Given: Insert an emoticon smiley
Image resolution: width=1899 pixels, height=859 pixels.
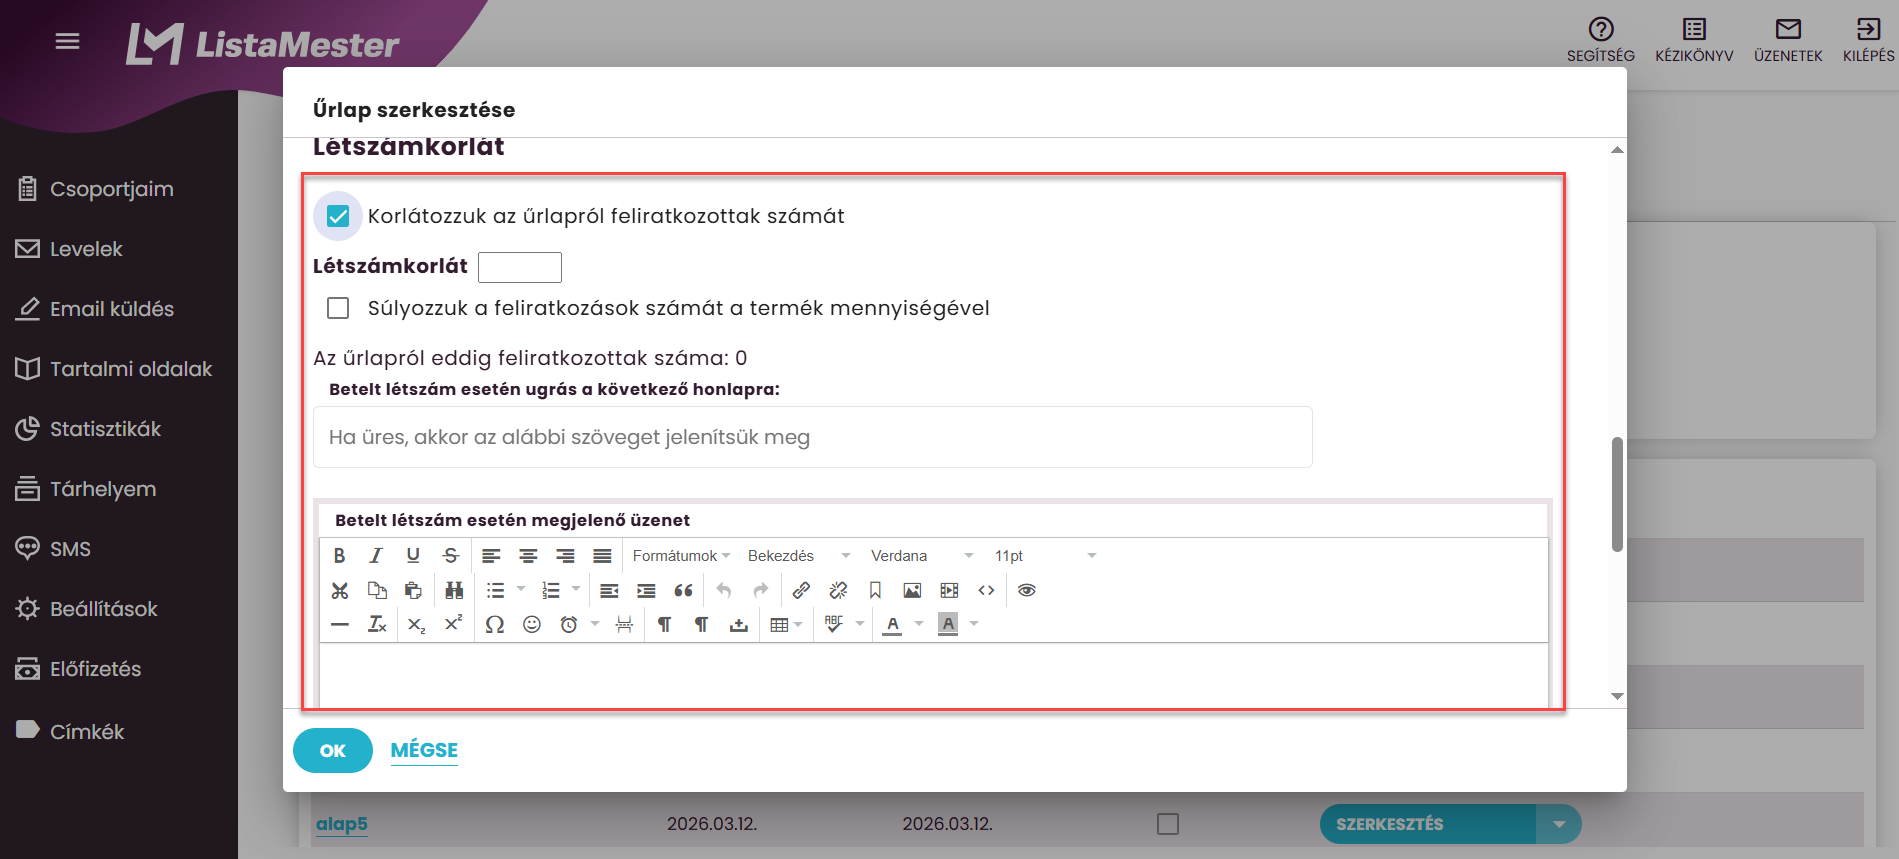Looking at the screenshot, I should click(x=532, y=625).
